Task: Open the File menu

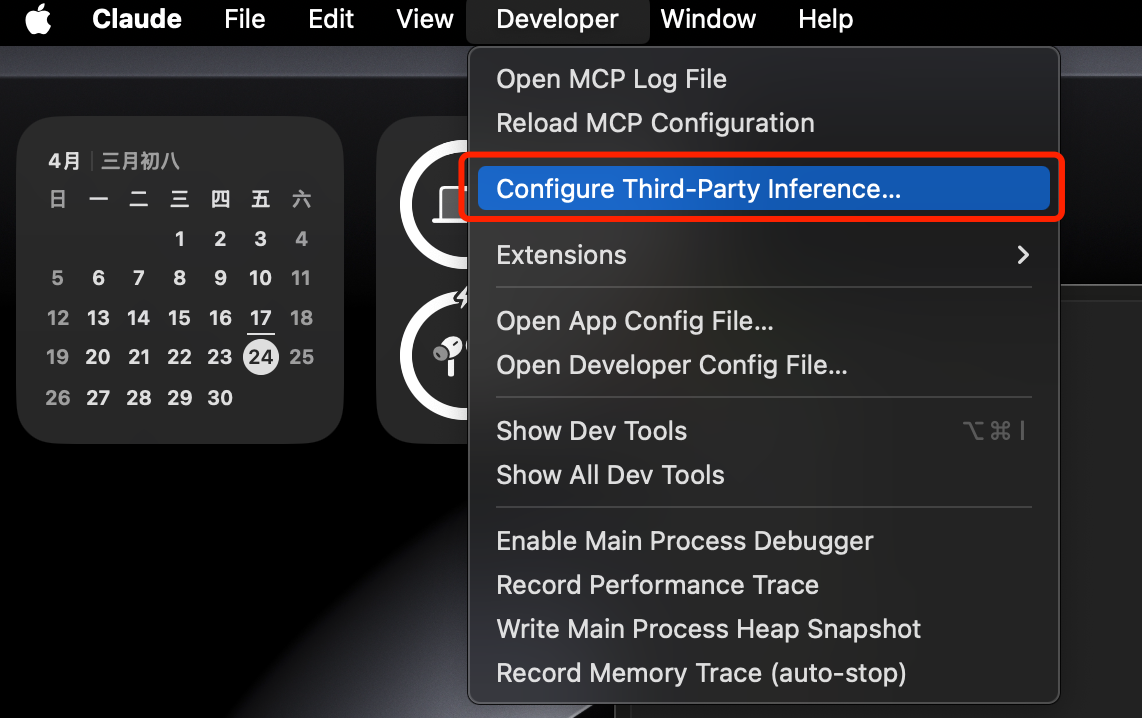Action: click(x=245, y=19)
